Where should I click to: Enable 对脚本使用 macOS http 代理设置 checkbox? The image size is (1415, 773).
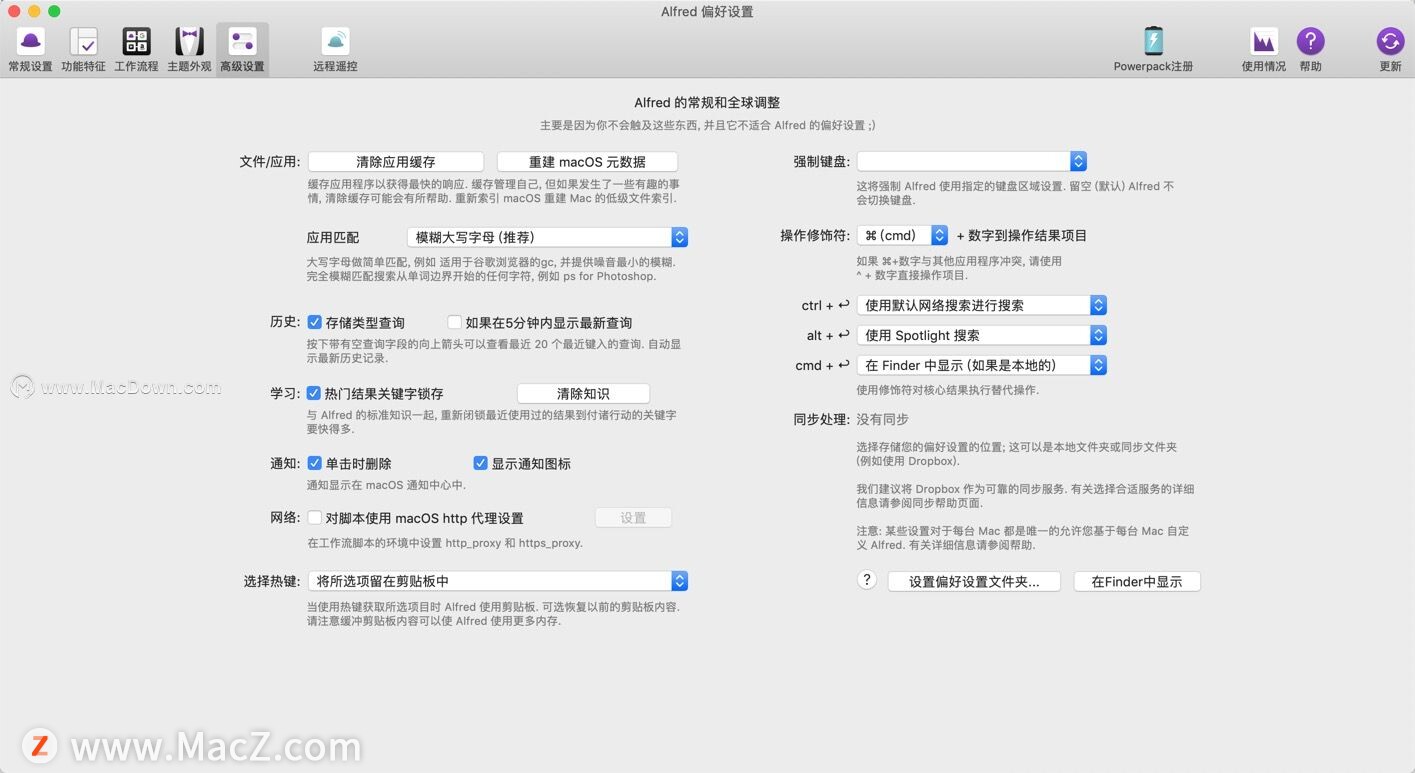(314, 518)
